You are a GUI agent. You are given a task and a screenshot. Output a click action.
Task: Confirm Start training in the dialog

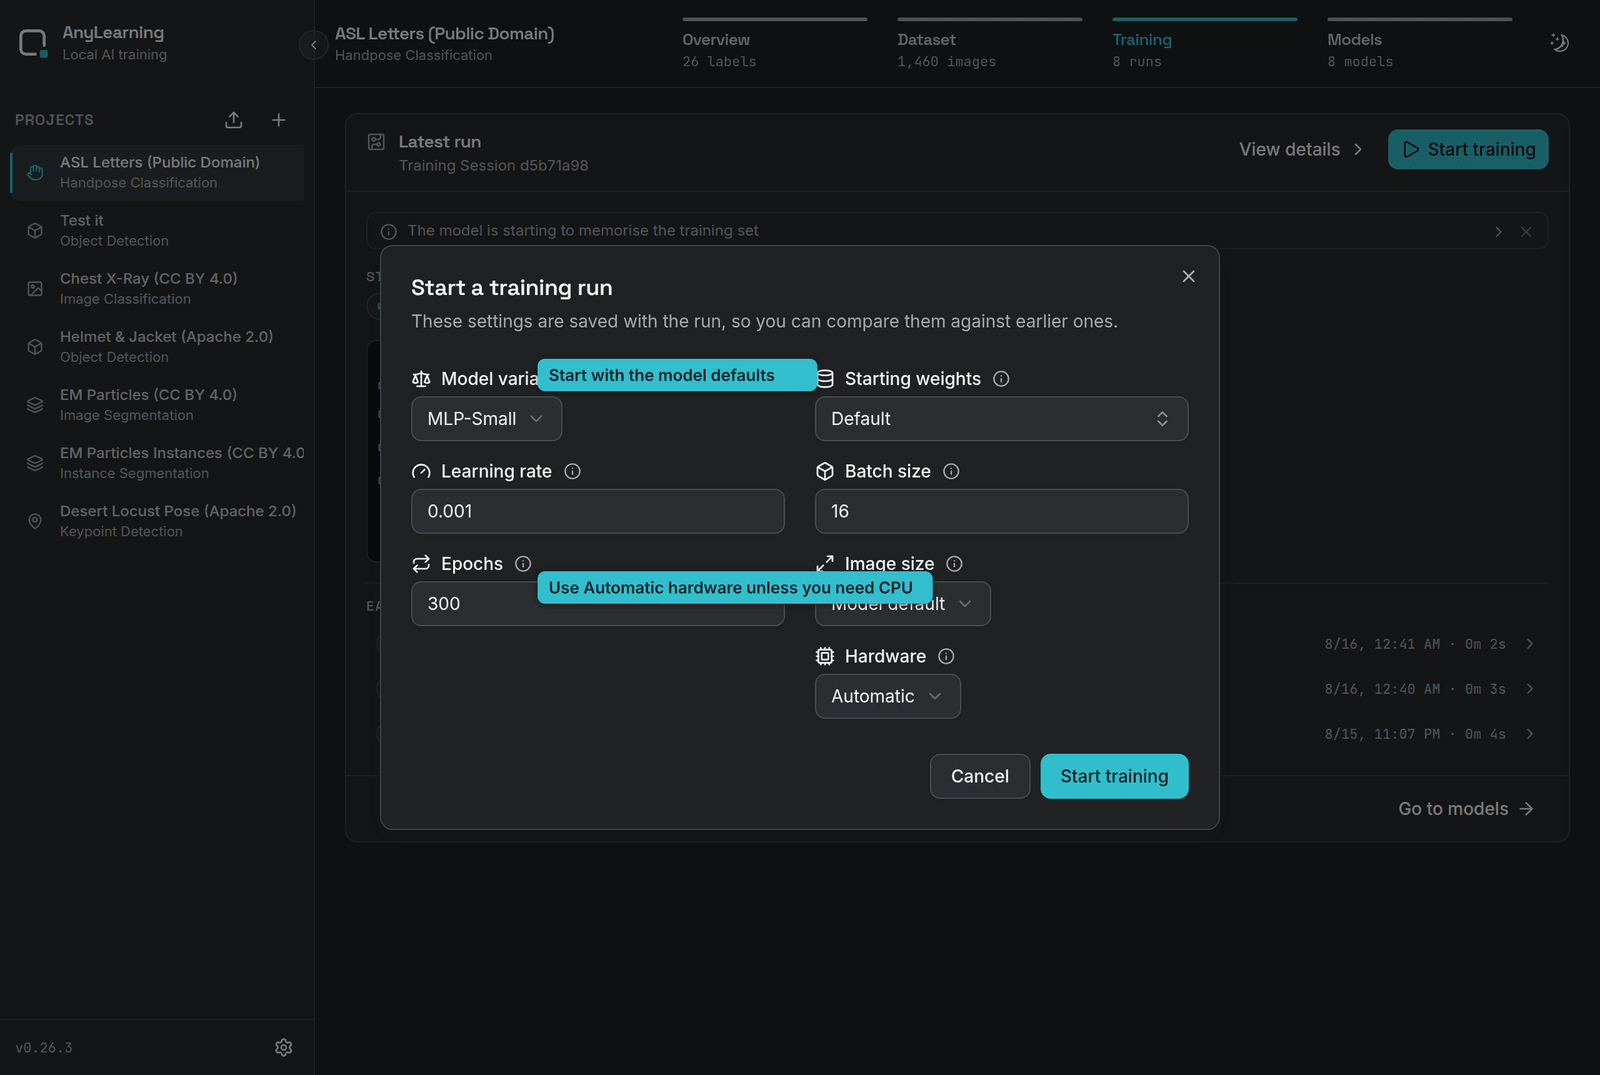(x=1114, y=776)
